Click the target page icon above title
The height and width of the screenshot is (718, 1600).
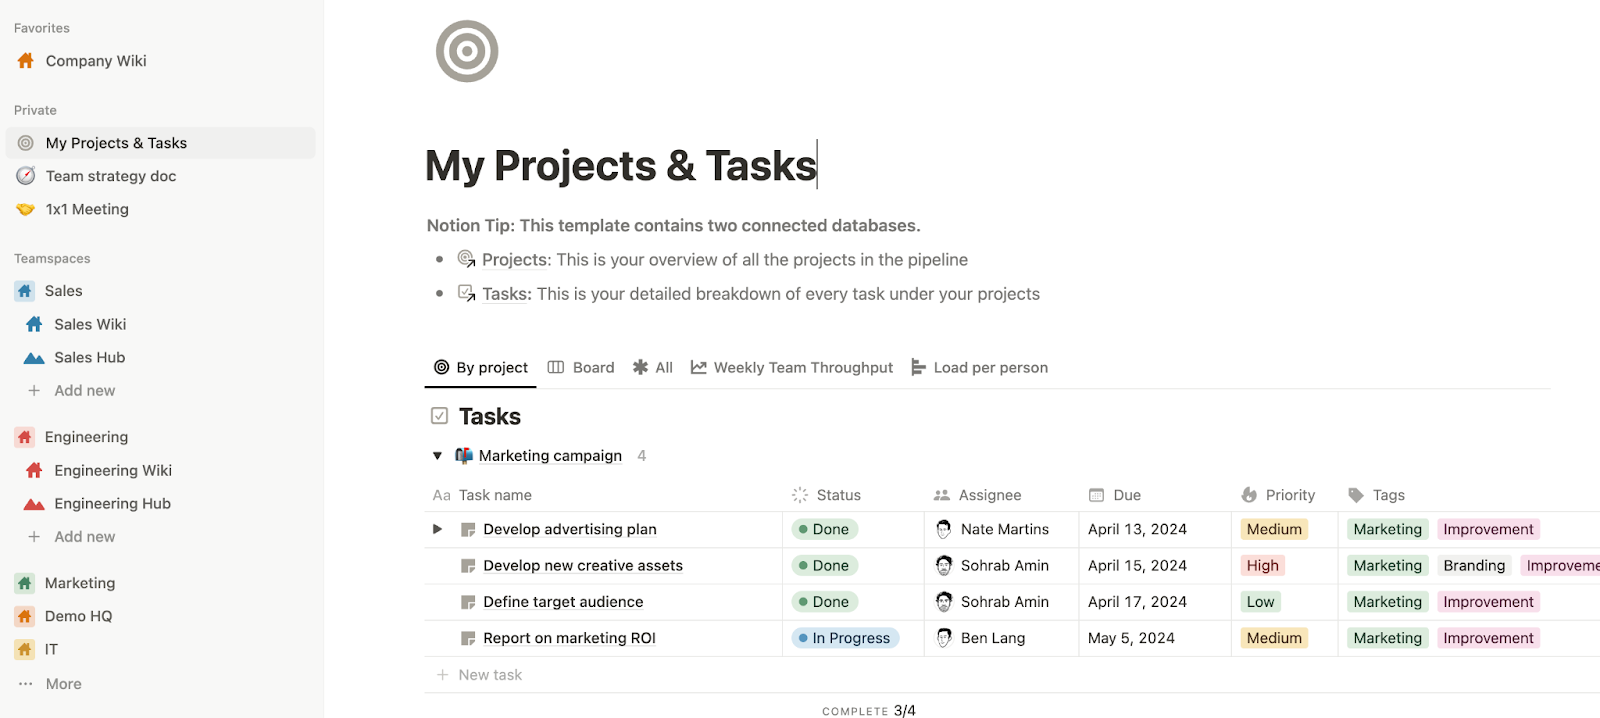467,51
